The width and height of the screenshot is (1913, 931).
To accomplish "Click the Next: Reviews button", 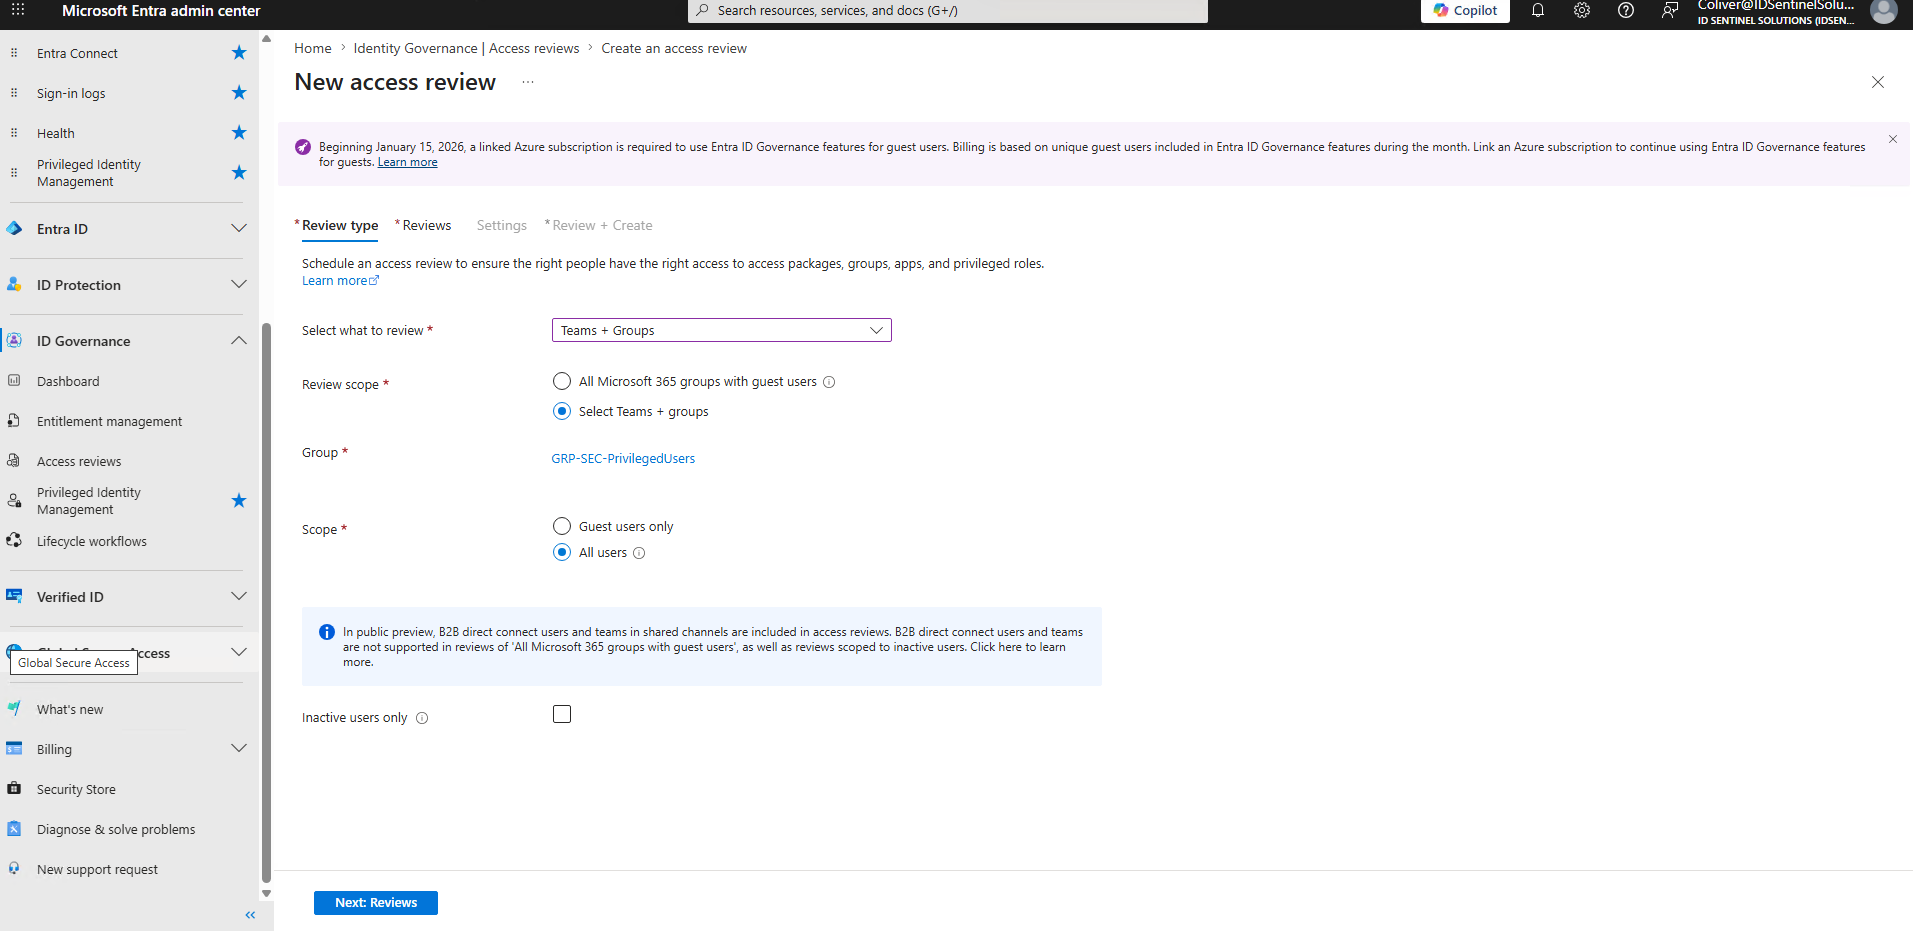I will [376, 903].
